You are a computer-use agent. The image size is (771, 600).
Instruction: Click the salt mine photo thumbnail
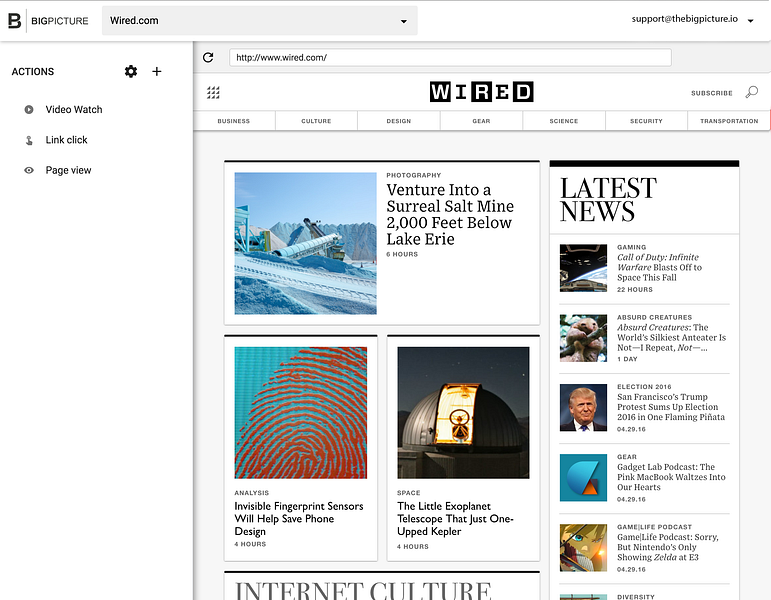click(x=305, y=243)
